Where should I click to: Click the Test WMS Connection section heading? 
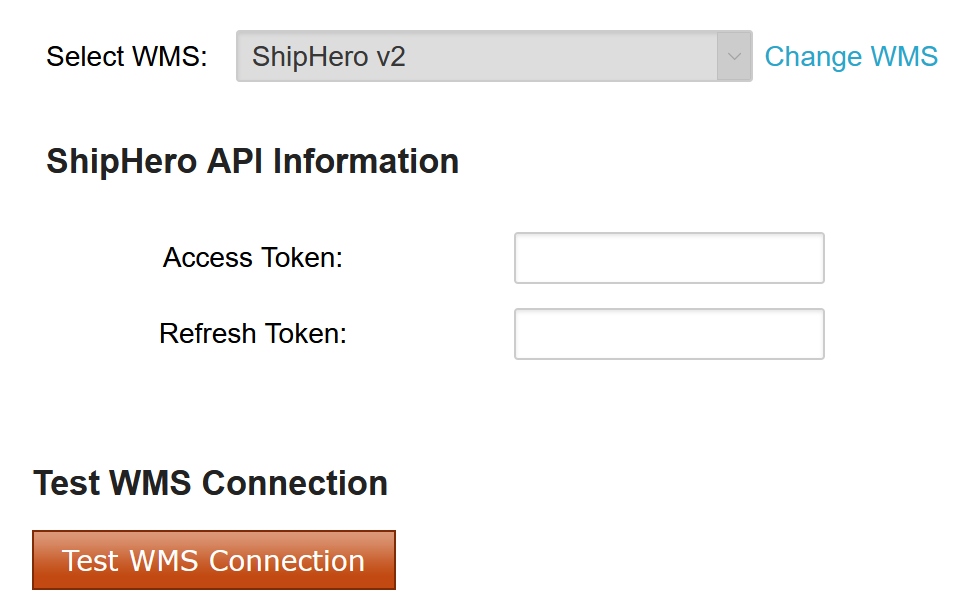[211, 483]
